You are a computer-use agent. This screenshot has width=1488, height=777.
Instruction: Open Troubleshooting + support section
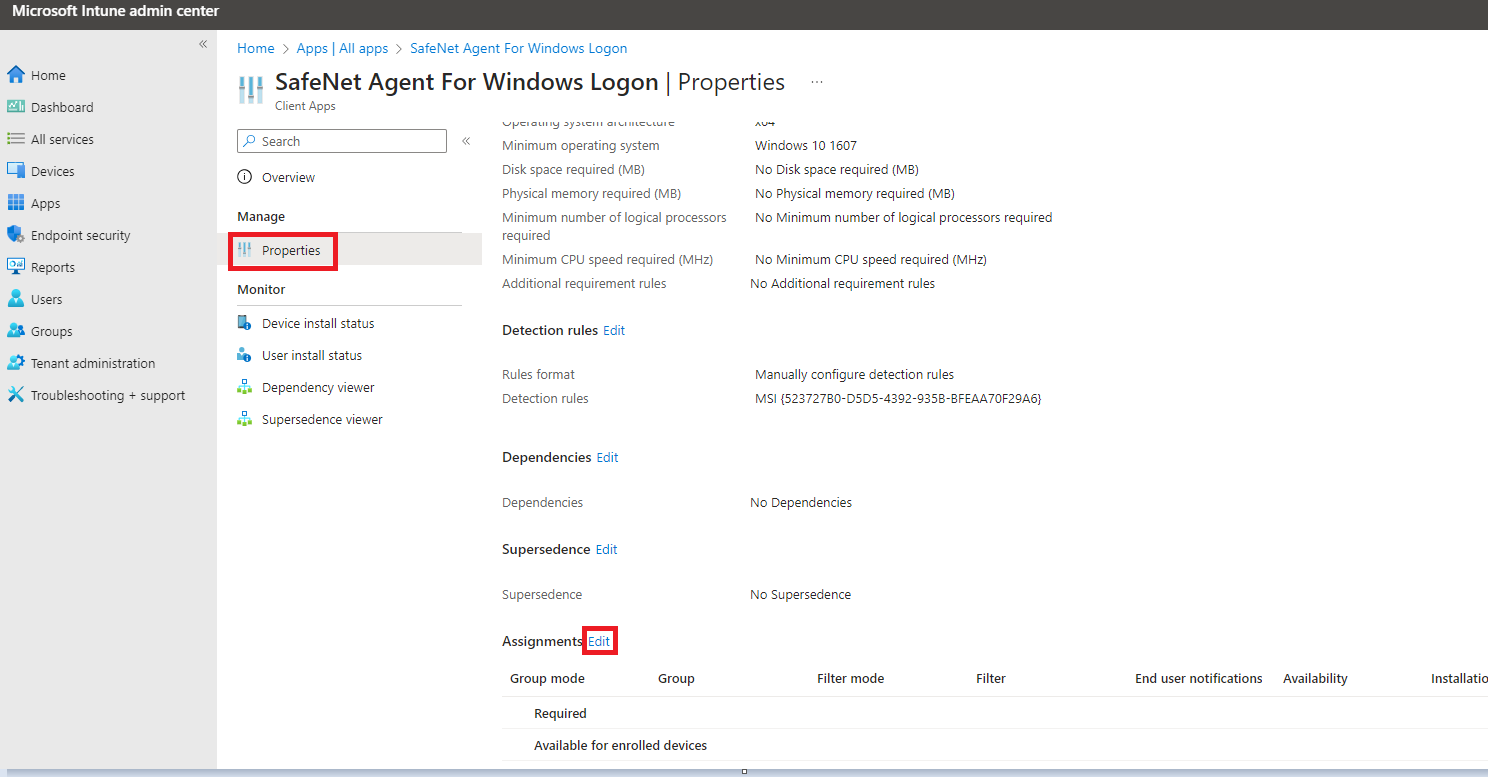(x=108, y=395)
